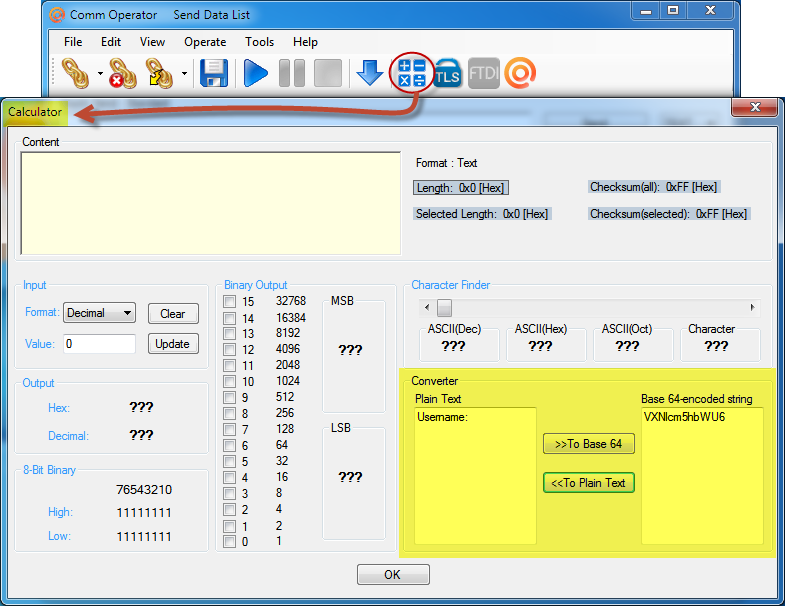
Task: Save with the floppy disk icon
Action: pyautogui.click(x=214, y=73)
